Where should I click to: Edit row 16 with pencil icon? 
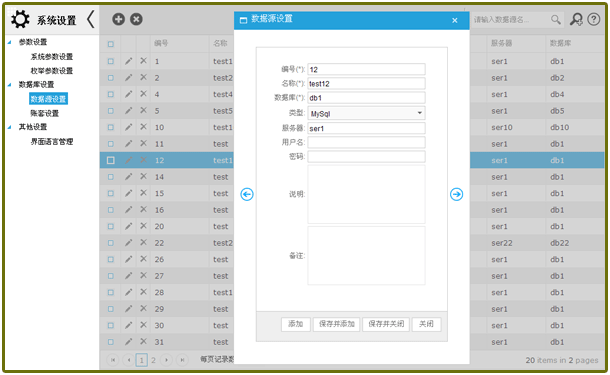coord(128,210)
